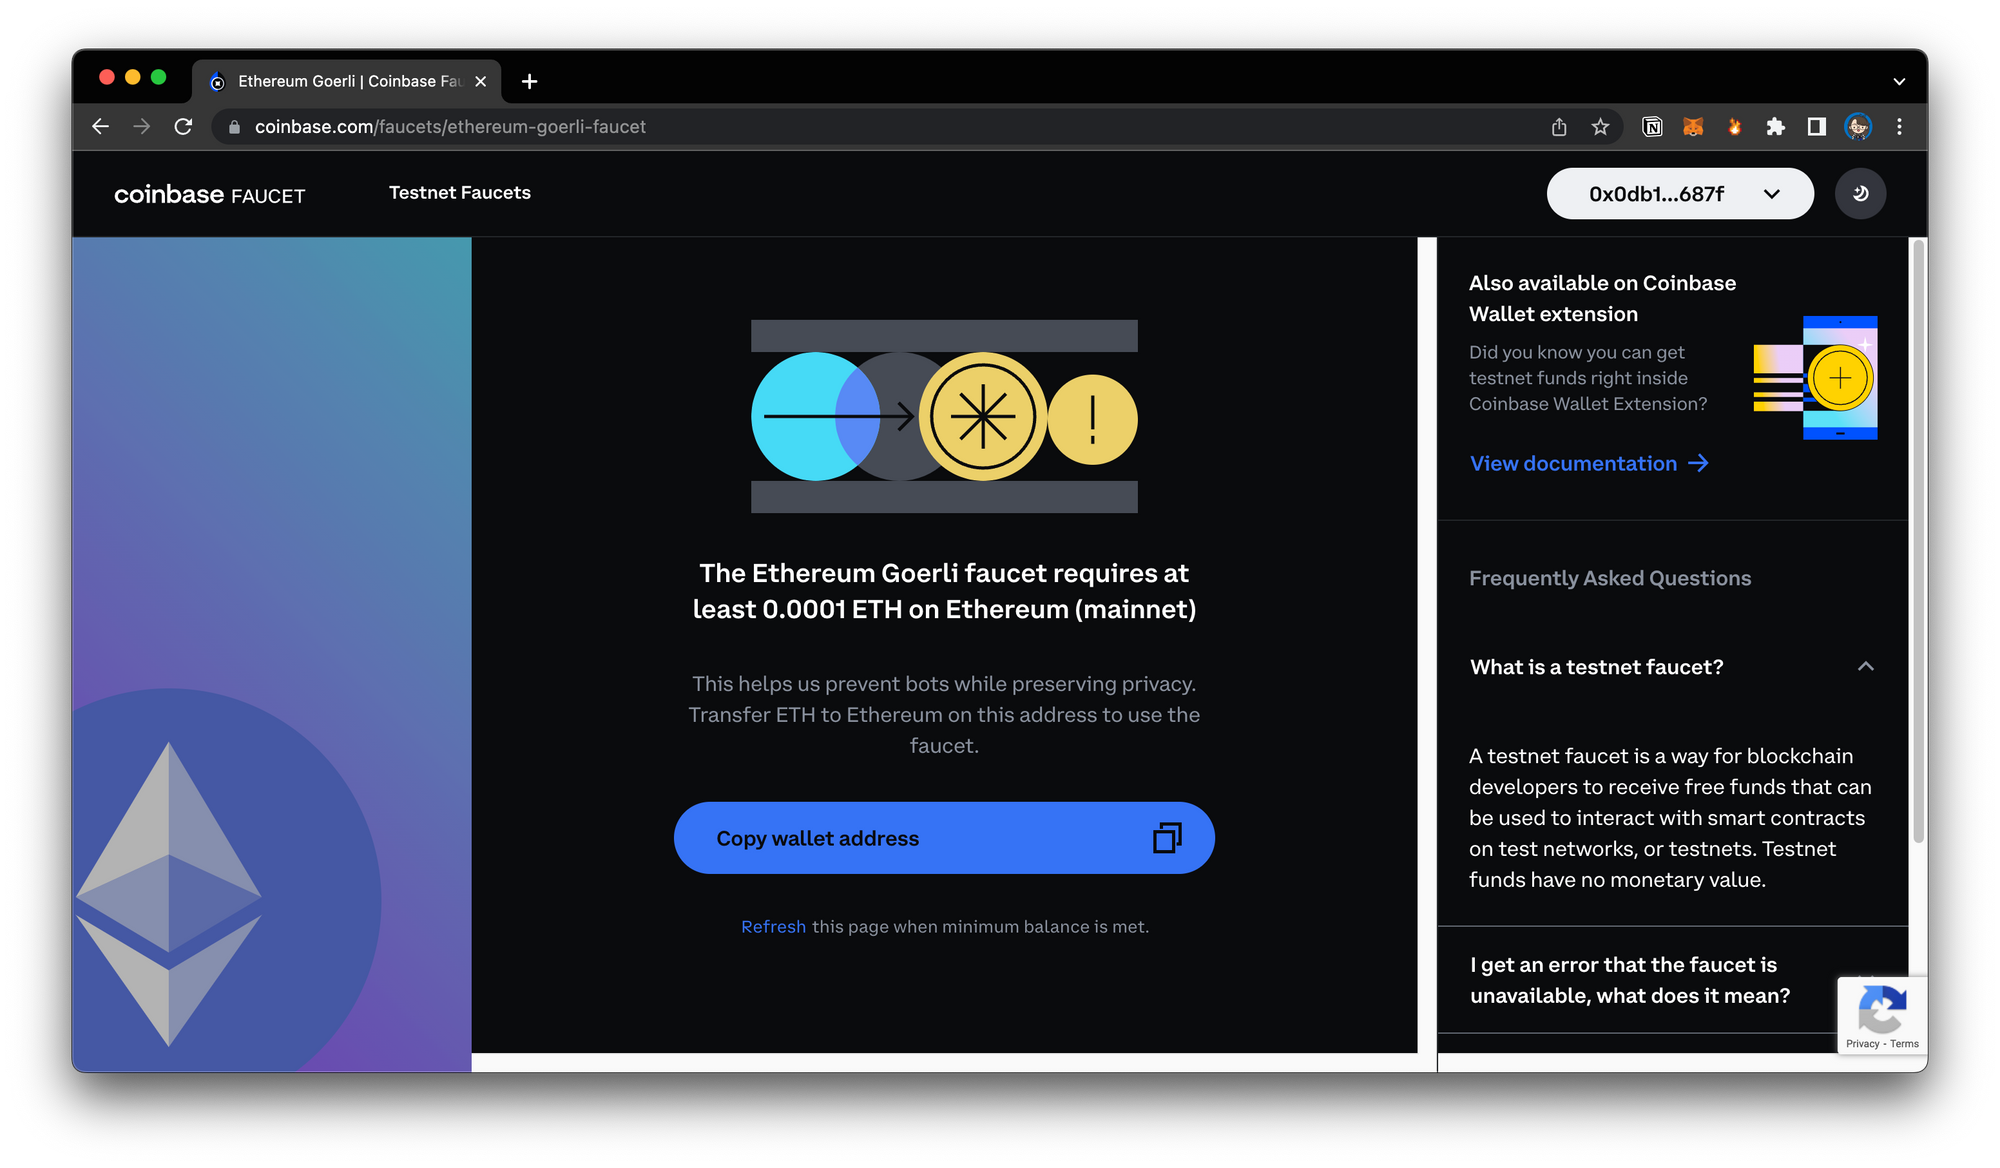Image resolution: width=2000 pixels, height=1168 pixels.
Task: Toggle dark mode moon button
Action: coord(1860,194)
